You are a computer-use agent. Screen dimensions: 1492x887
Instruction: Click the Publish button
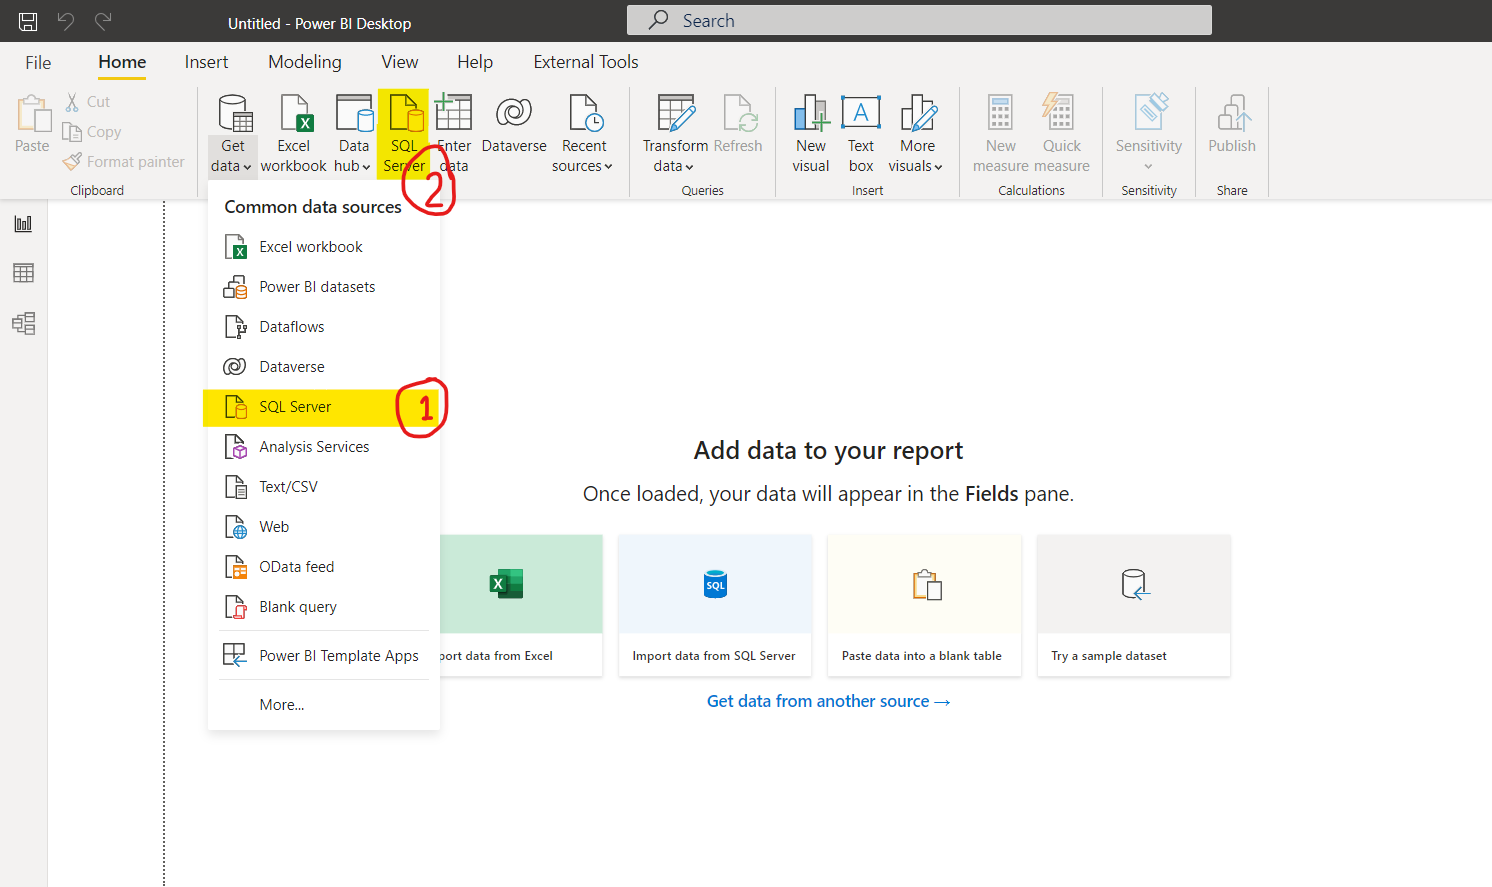1232,125
